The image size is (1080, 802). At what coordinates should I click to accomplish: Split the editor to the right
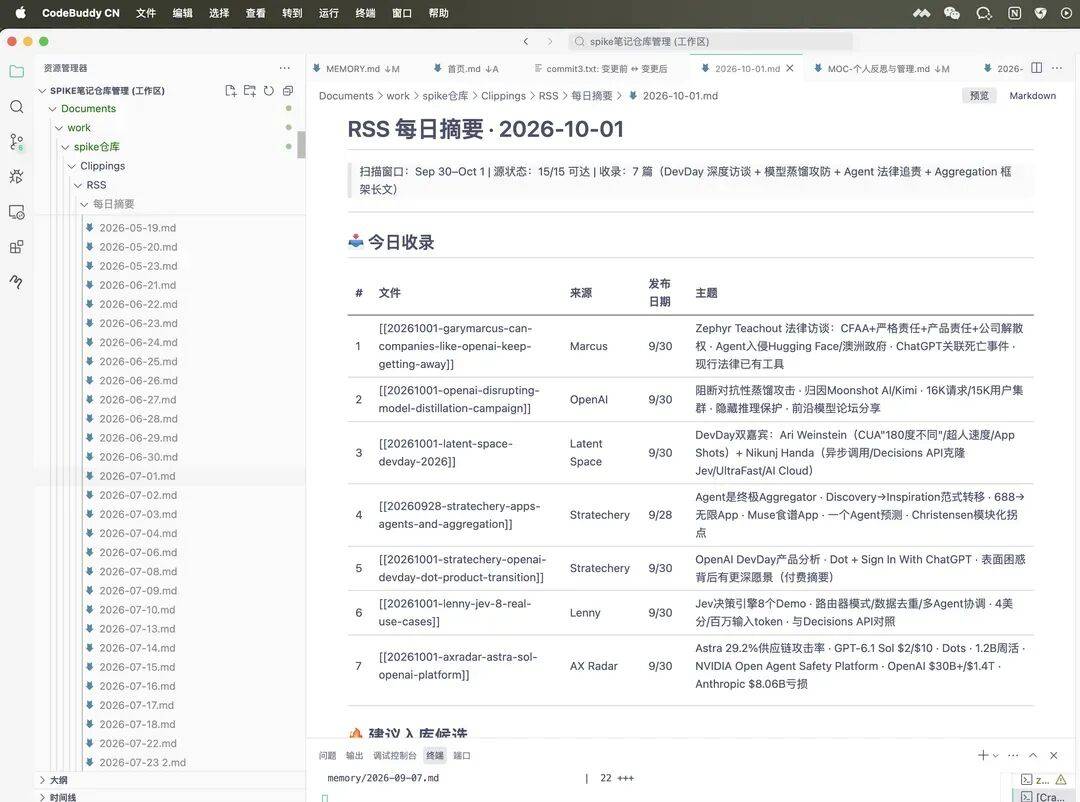(x=1036, y=68)
